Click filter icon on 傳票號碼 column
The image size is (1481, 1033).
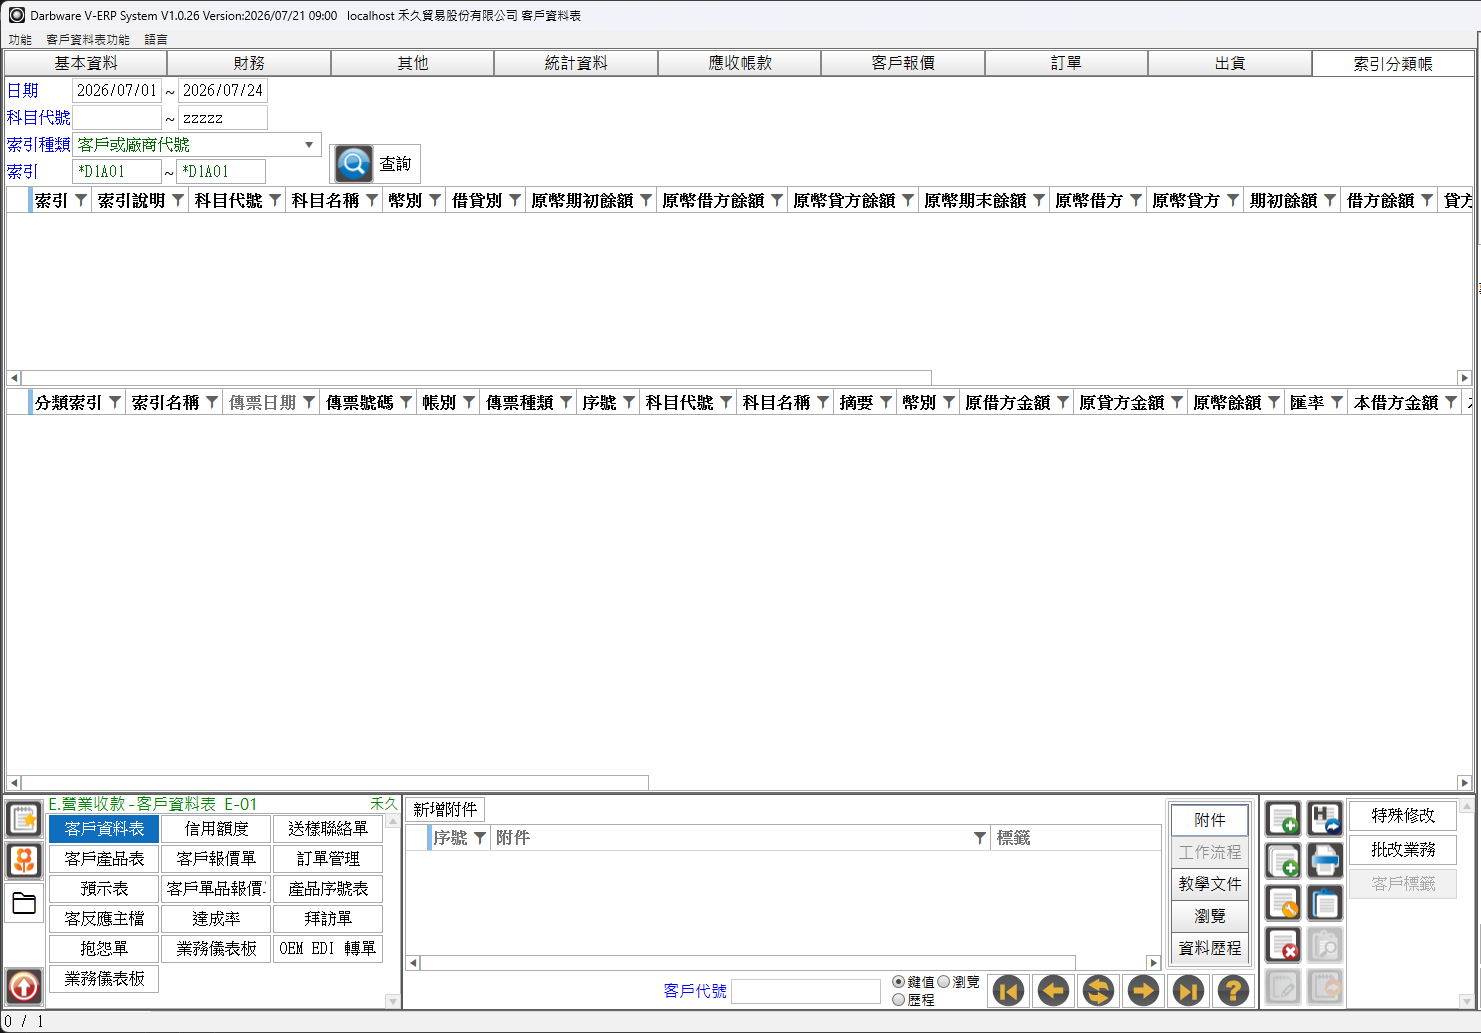(406, 403)
